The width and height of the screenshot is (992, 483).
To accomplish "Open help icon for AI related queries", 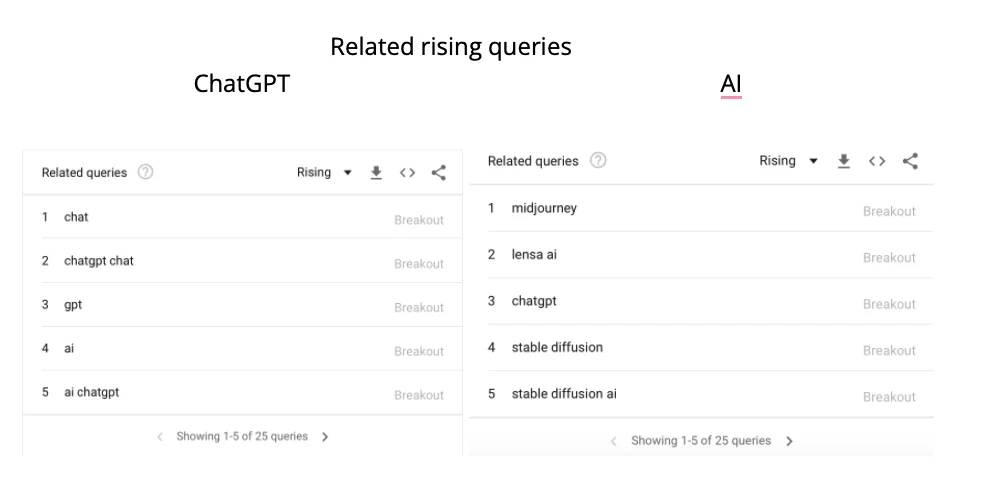I will coord(598,161).
